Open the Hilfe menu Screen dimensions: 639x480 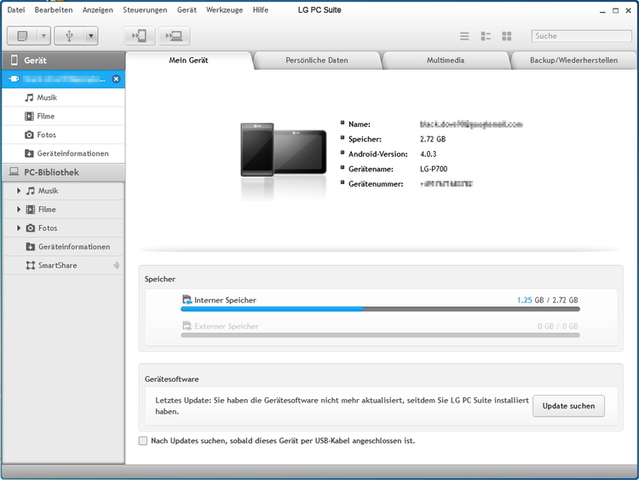tap(260, 10)
